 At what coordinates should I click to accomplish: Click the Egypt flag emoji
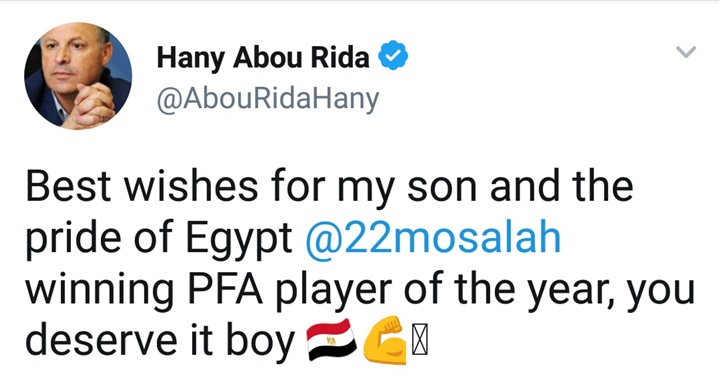(x=332, y=340)
